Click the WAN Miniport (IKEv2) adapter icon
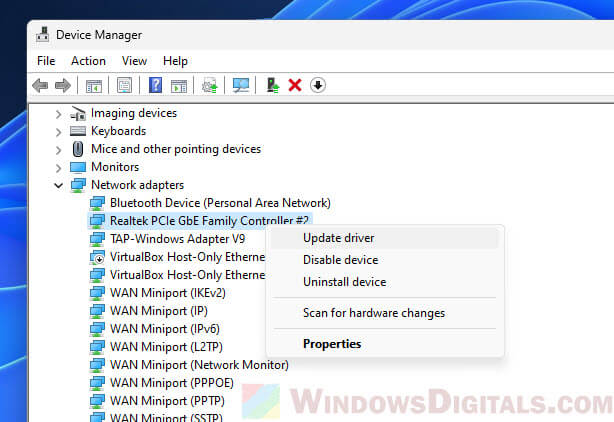This screenshot has height=422, width=614. tap(97, 293)
